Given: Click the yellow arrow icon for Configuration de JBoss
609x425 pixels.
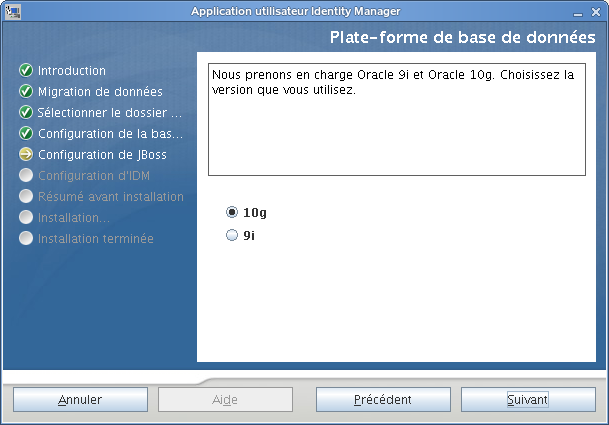Looking at the screenshot, I should point(26,155).
